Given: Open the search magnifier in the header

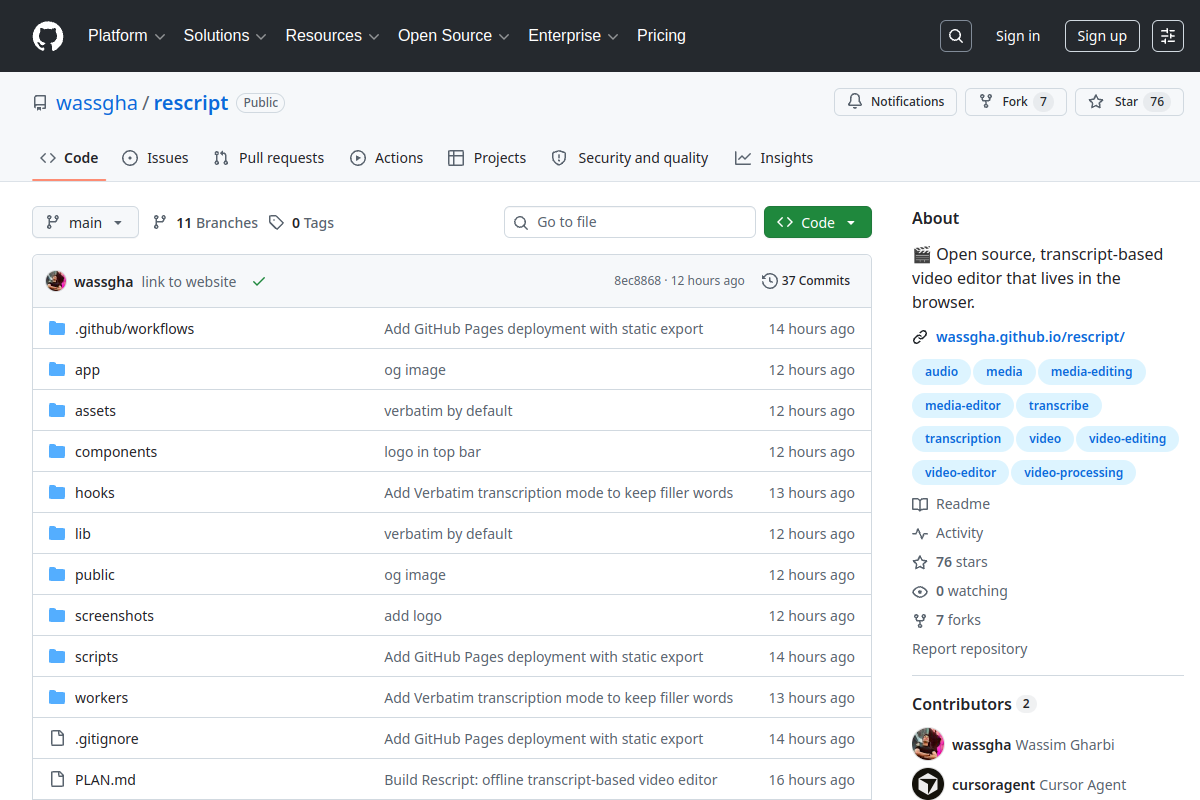Looking at the screenshot, I should click(956, 36).
